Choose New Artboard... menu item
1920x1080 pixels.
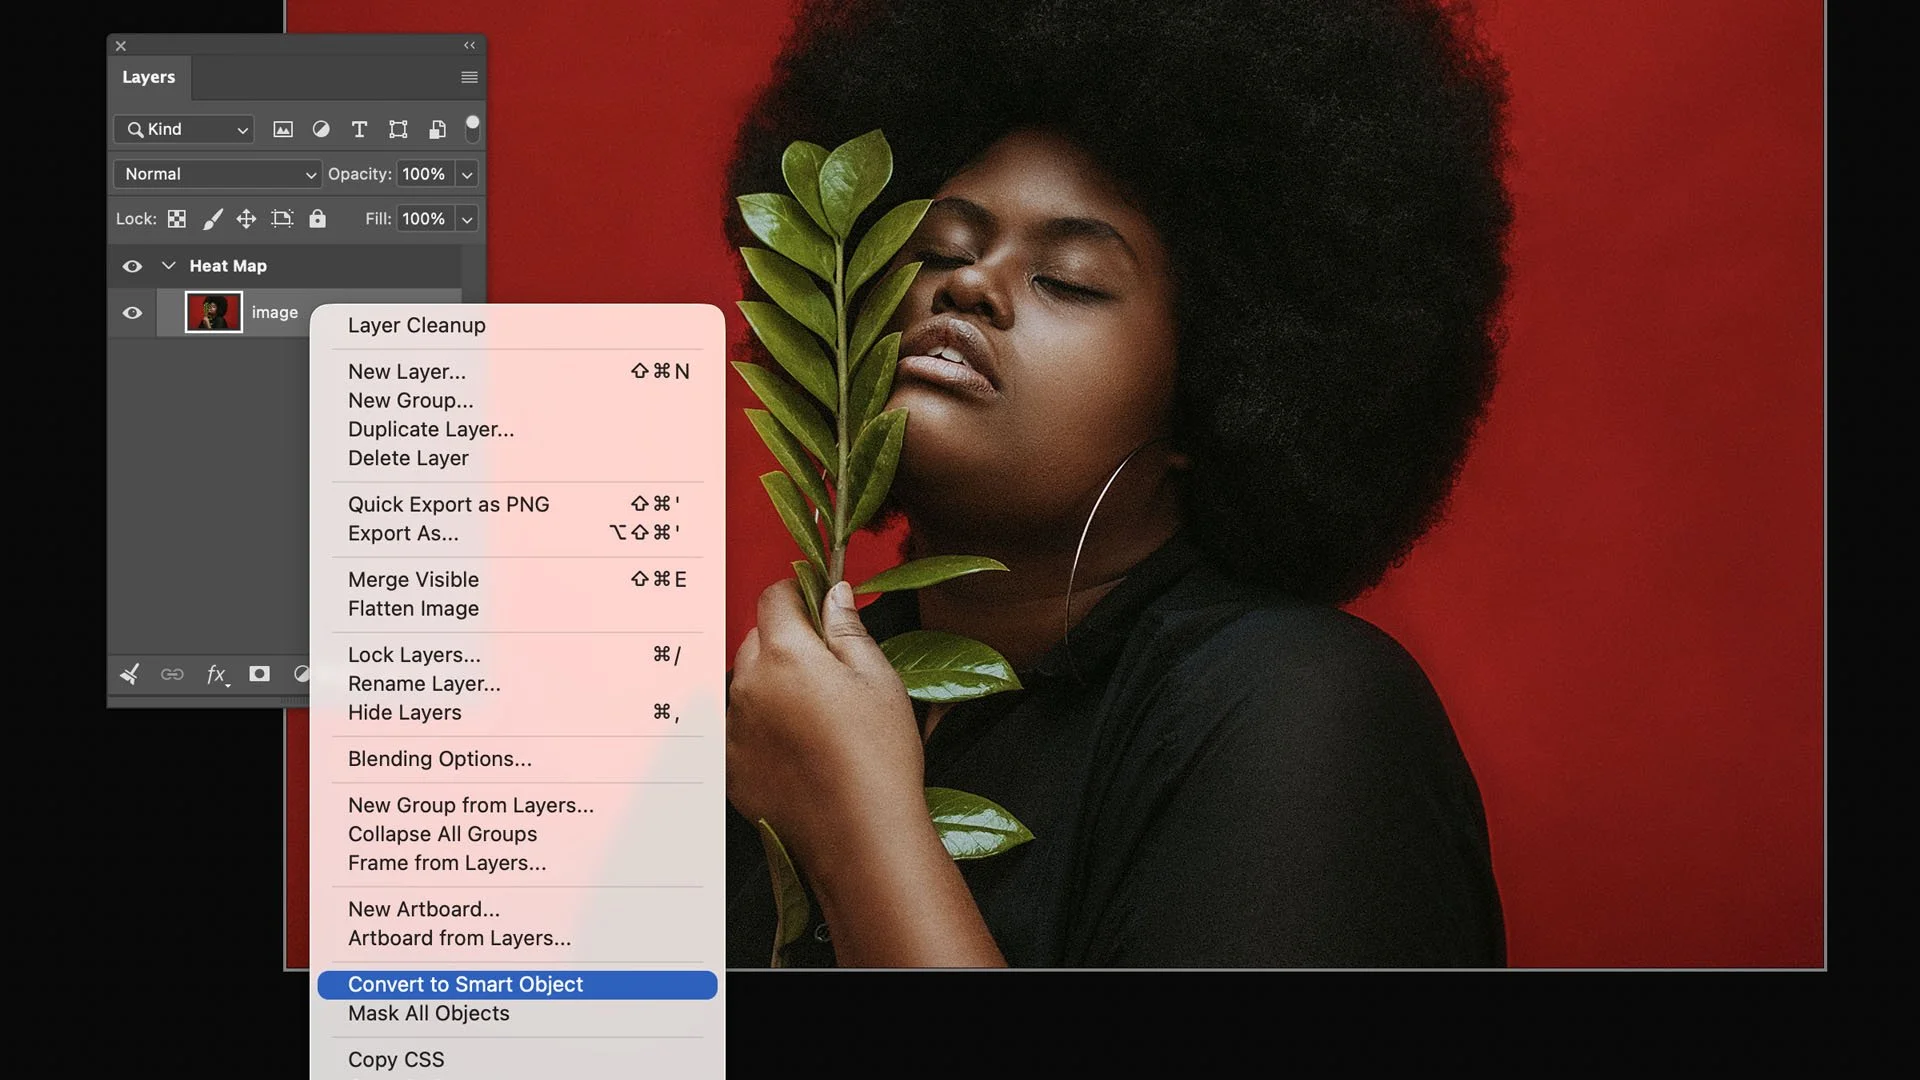517,910
